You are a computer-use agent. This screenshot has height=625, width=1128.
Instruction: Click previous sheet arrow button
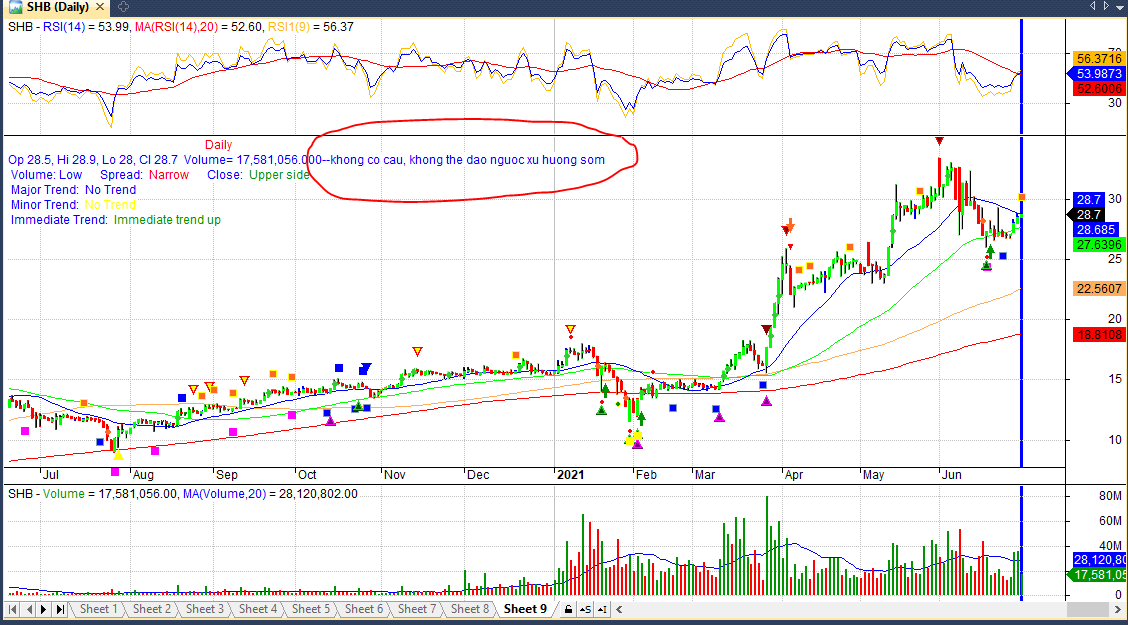29,609
